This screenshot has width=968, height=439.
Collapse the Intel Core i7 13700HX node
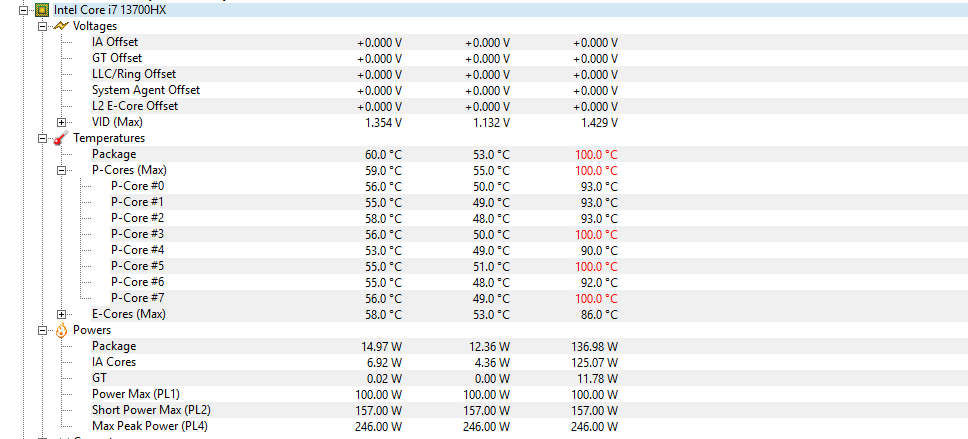click(x=23, y=10)
